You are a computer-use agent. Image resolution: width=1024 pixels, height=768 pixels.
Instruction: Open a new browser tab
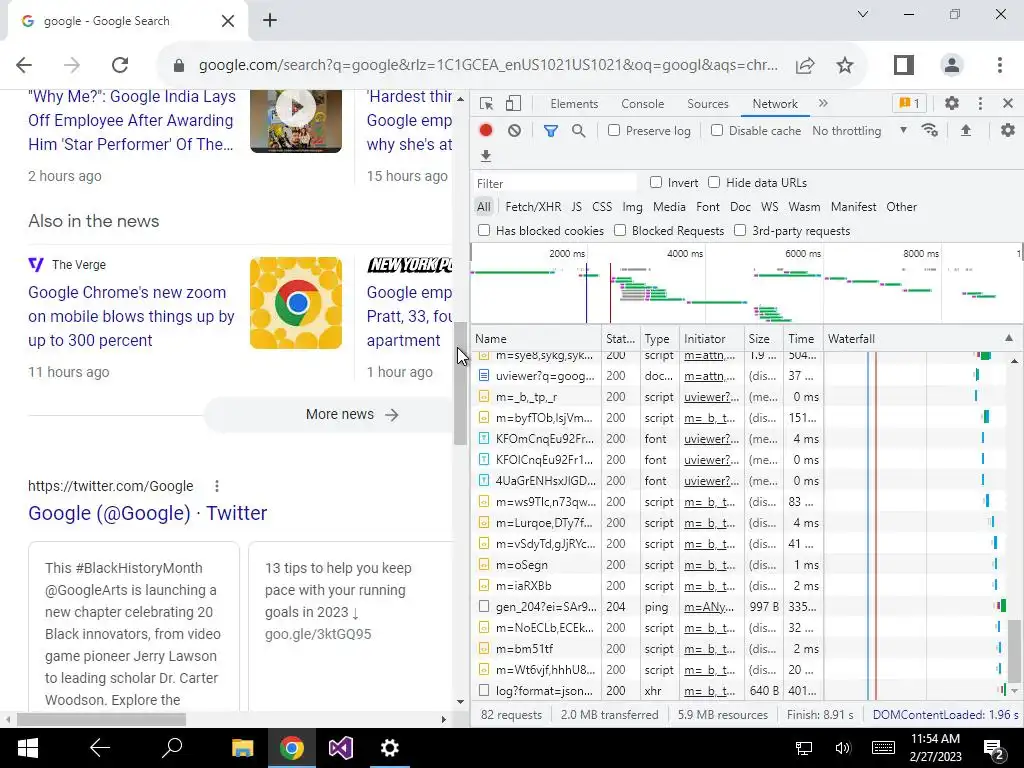point(270,20)
